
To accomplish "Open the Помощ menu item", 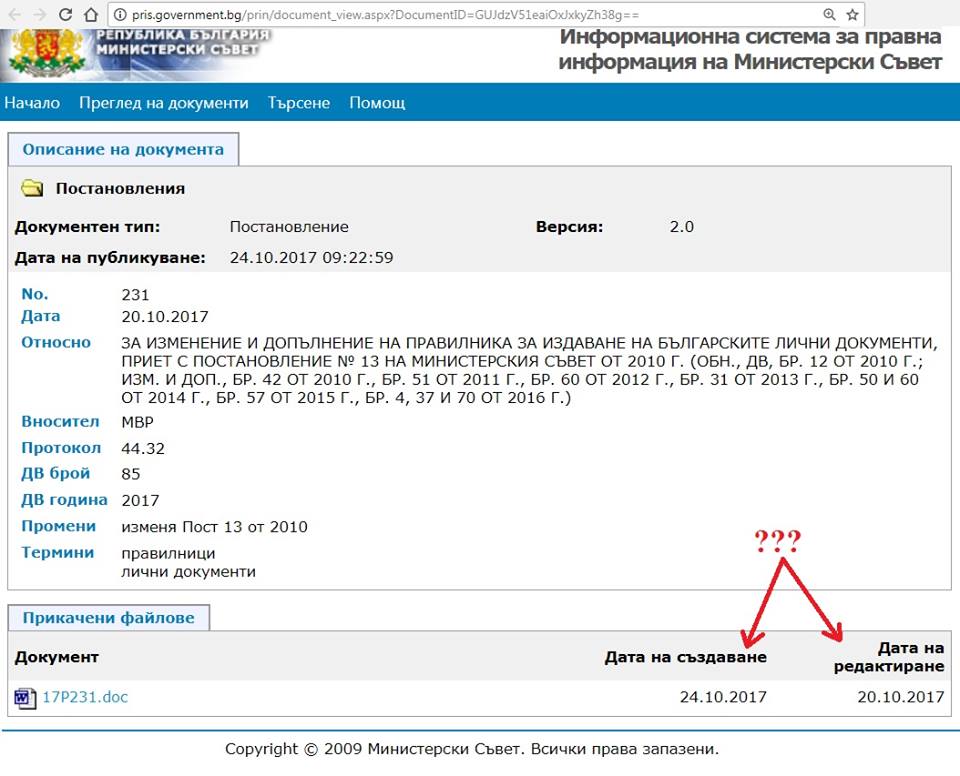I will (377, 103).
